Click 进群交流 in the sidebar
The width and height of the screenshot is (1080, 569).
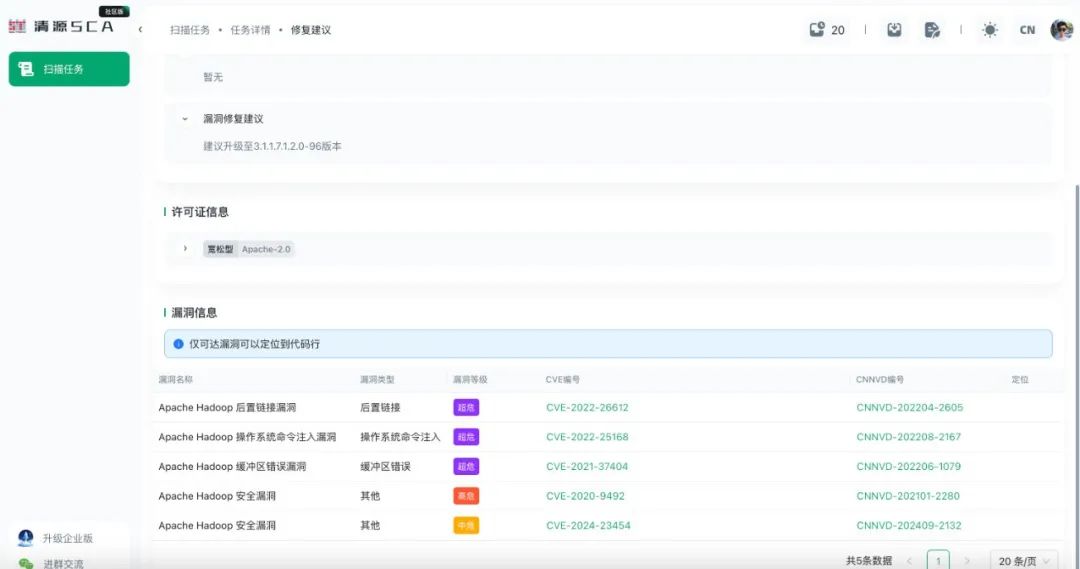63,563
